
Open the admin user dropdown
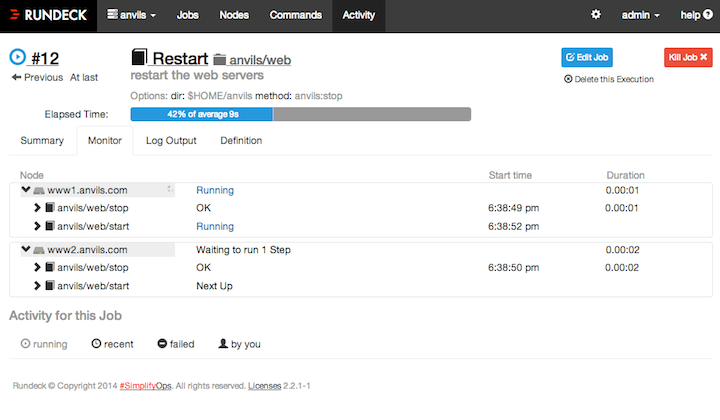pyautogui.click(x=641, y=15)
